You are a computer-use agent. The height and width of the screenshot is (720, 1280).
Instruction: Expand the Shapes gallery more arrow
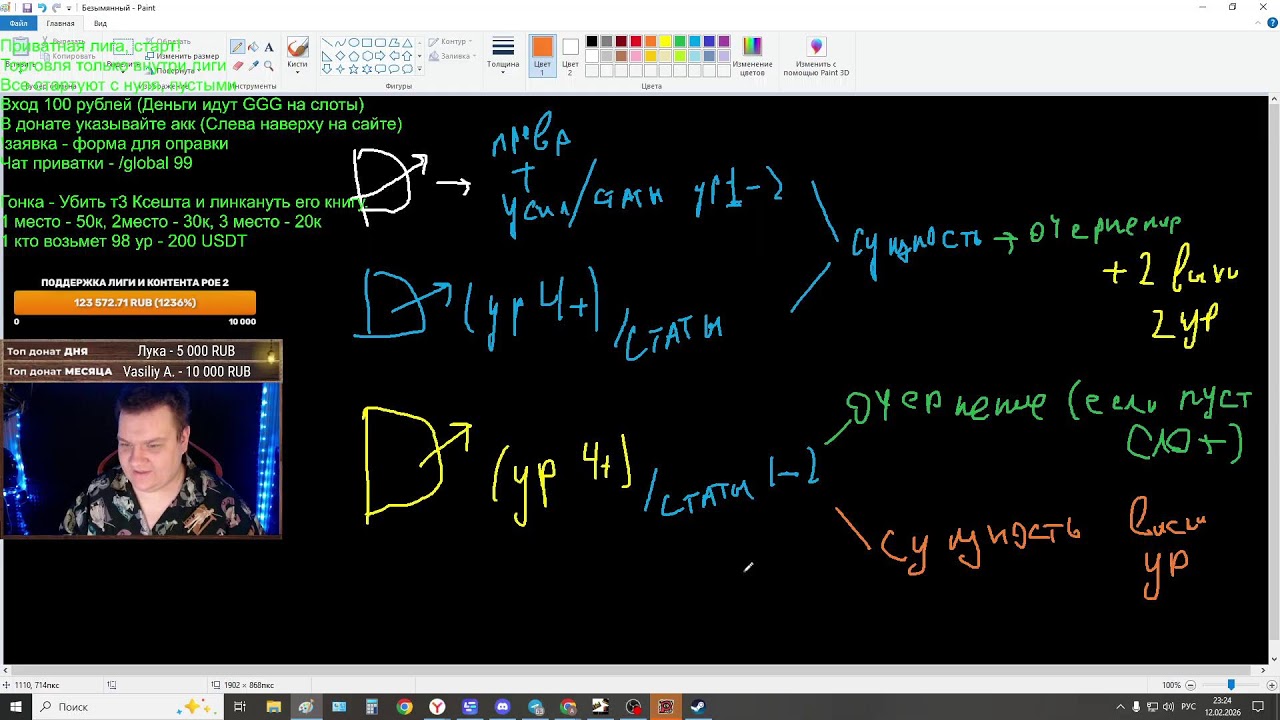click(418, 68)
